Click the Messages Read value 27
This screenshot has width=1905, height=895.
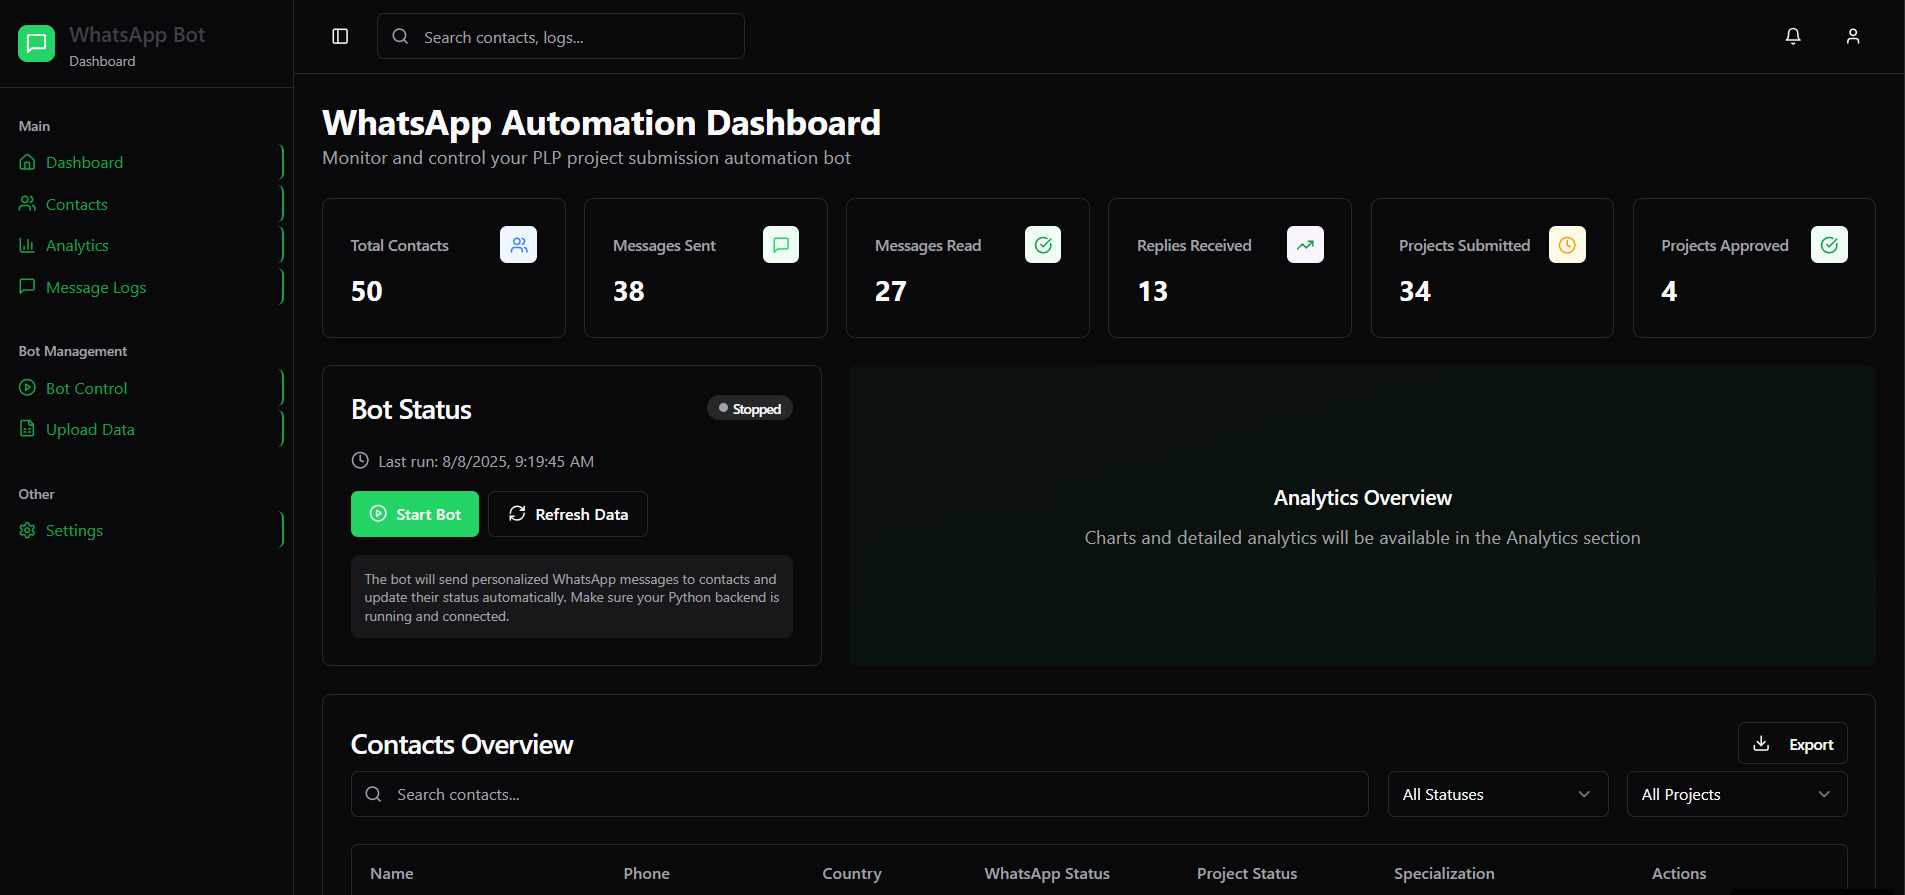pos(891,291)
